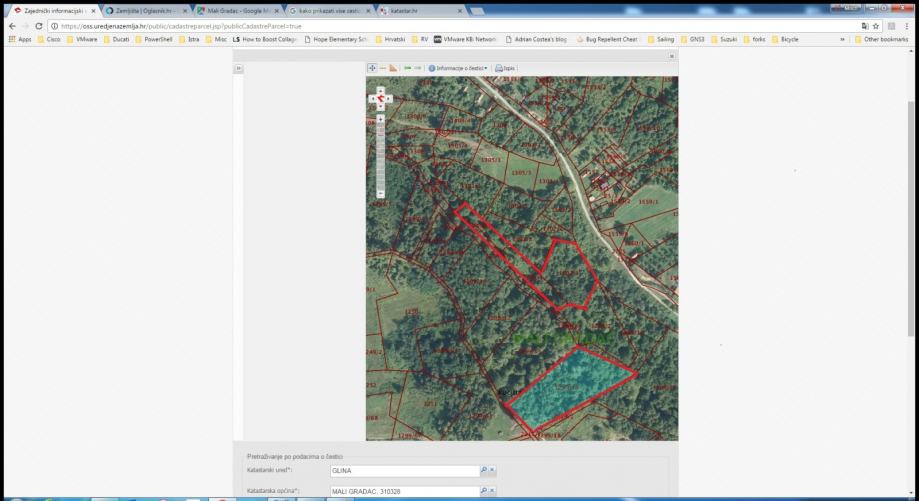Screen dimensions: 919x501
Task: Search icon next to GLINA field
Action: (483, 469)
